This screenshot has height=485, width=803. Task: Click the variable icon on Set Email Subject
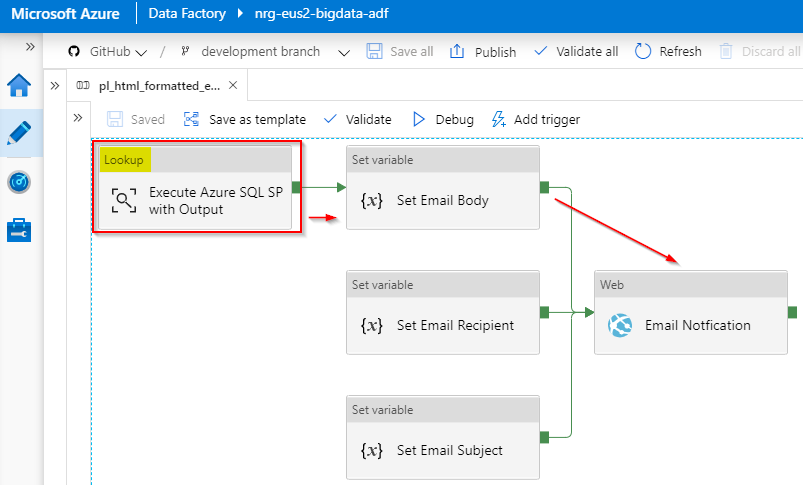[372, 450]
